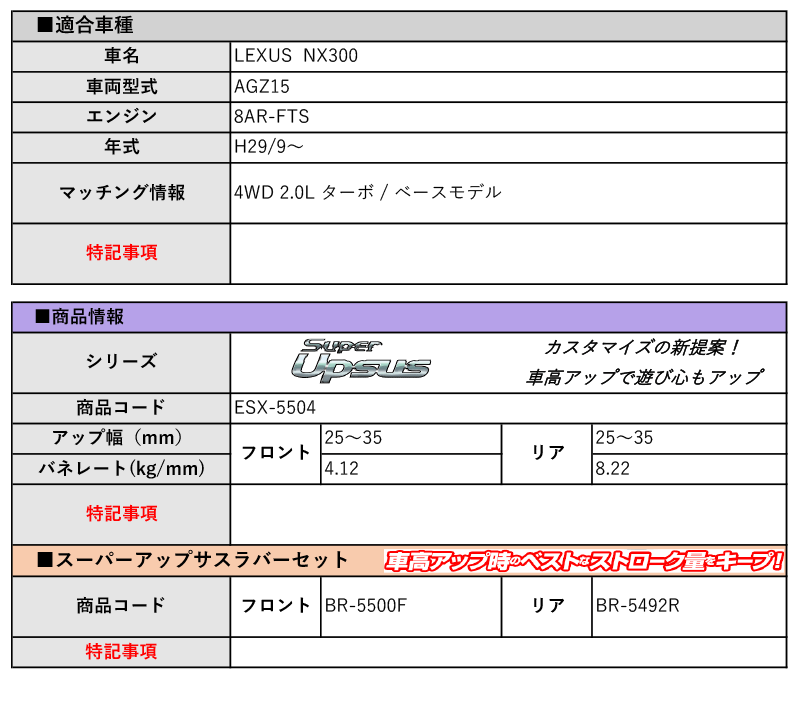Select the エンジン label cell
Image resolution: width=800 pixels, height=709 pixels.
pyautogui.click(x=121, y=117)
